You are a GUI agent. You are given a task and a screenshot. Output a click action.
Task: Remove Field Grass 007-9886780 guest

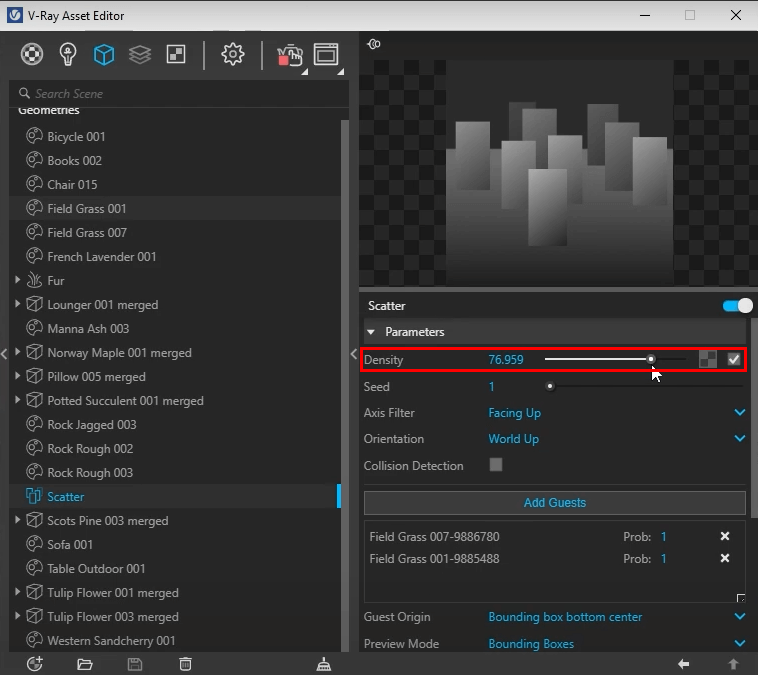(x=725, y=536)
